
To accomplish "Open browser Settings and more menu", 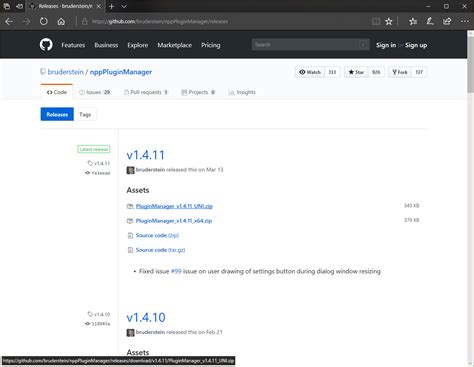I will (x=465, y=22).
